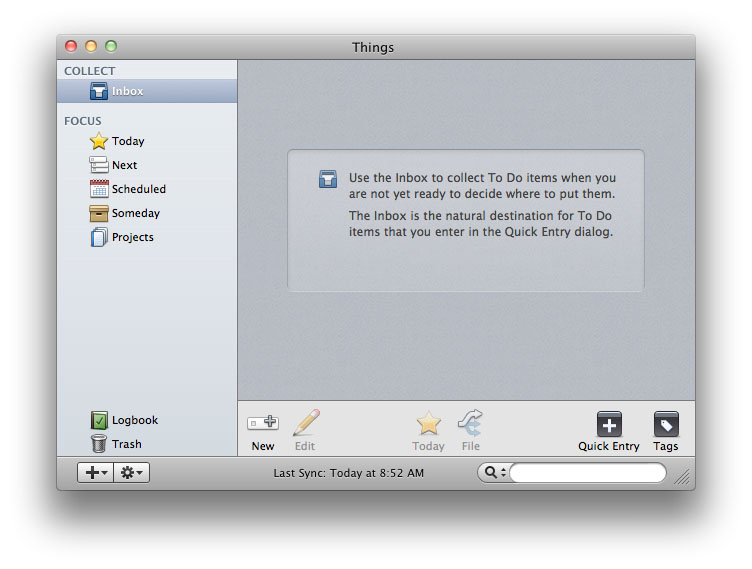Click the Last Sync status text
Screen dimensions: 752x569
[349, 473]
